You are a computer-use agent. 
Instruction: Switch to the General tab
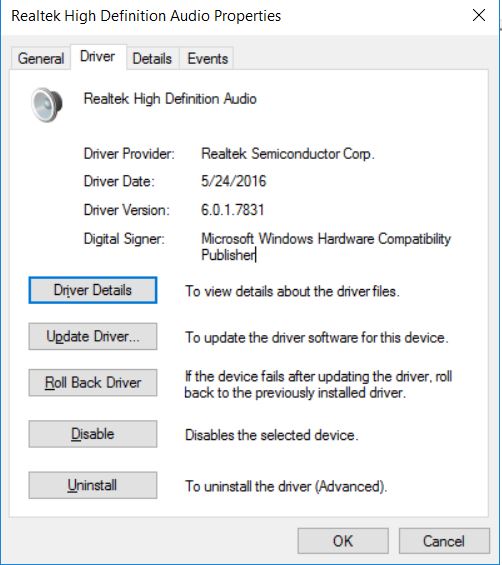click(41, 58)
